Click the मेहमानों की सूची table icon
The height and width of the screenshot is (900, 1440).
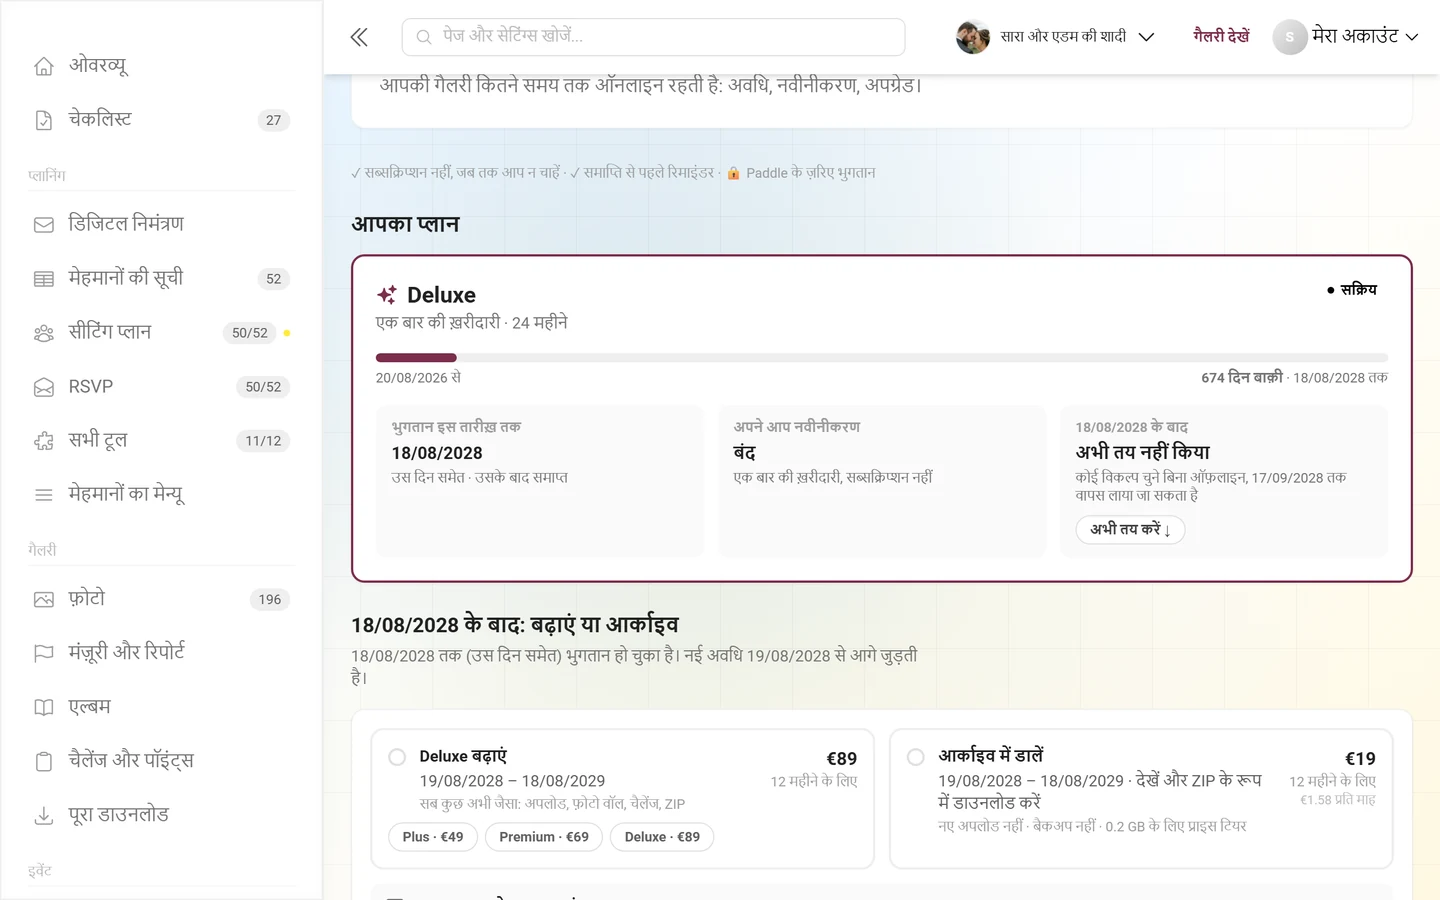(x=44, y=279)
